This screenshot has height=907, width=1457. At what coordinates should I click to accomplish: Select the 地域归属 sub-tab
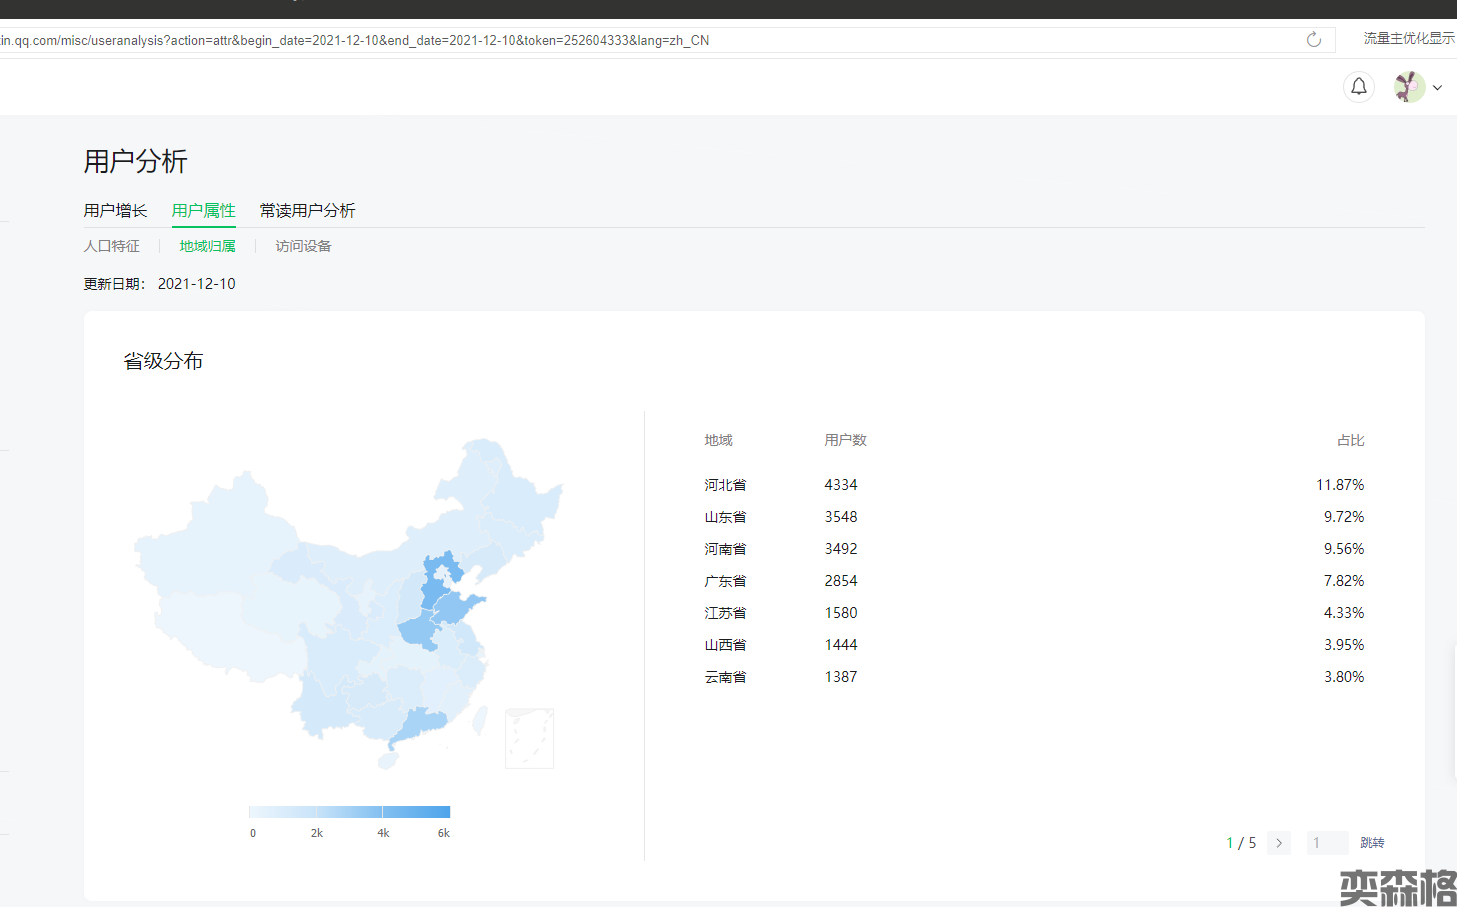207,246
